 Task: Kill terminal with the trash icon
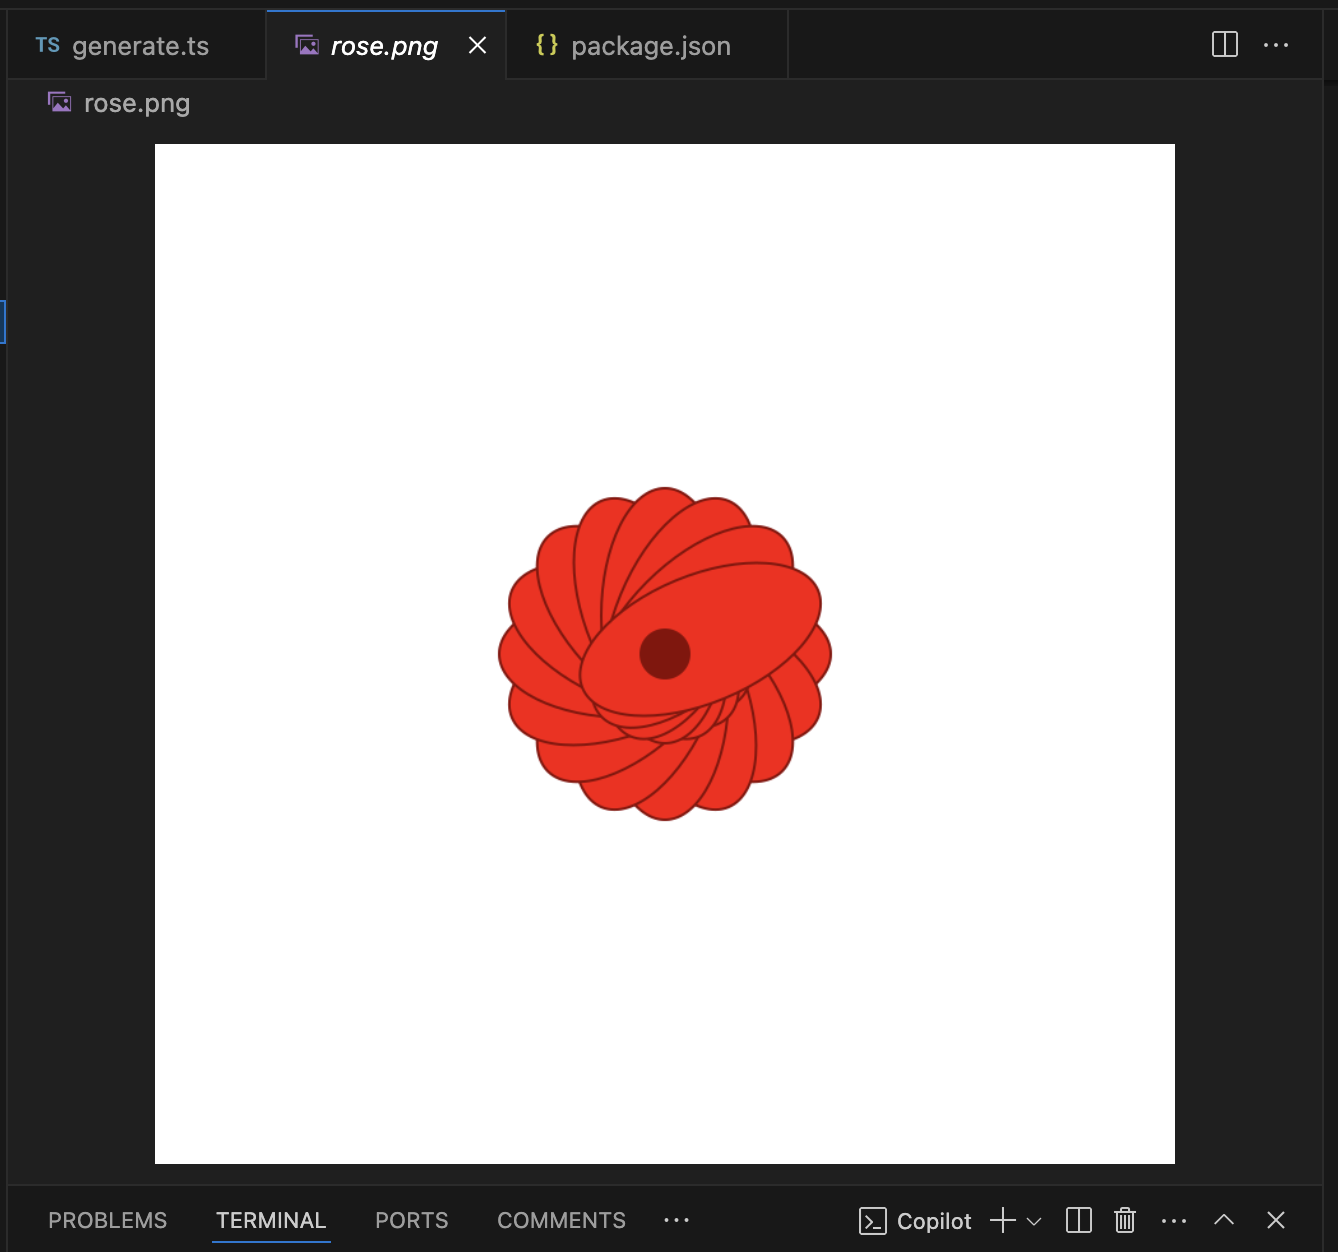1125,1221
